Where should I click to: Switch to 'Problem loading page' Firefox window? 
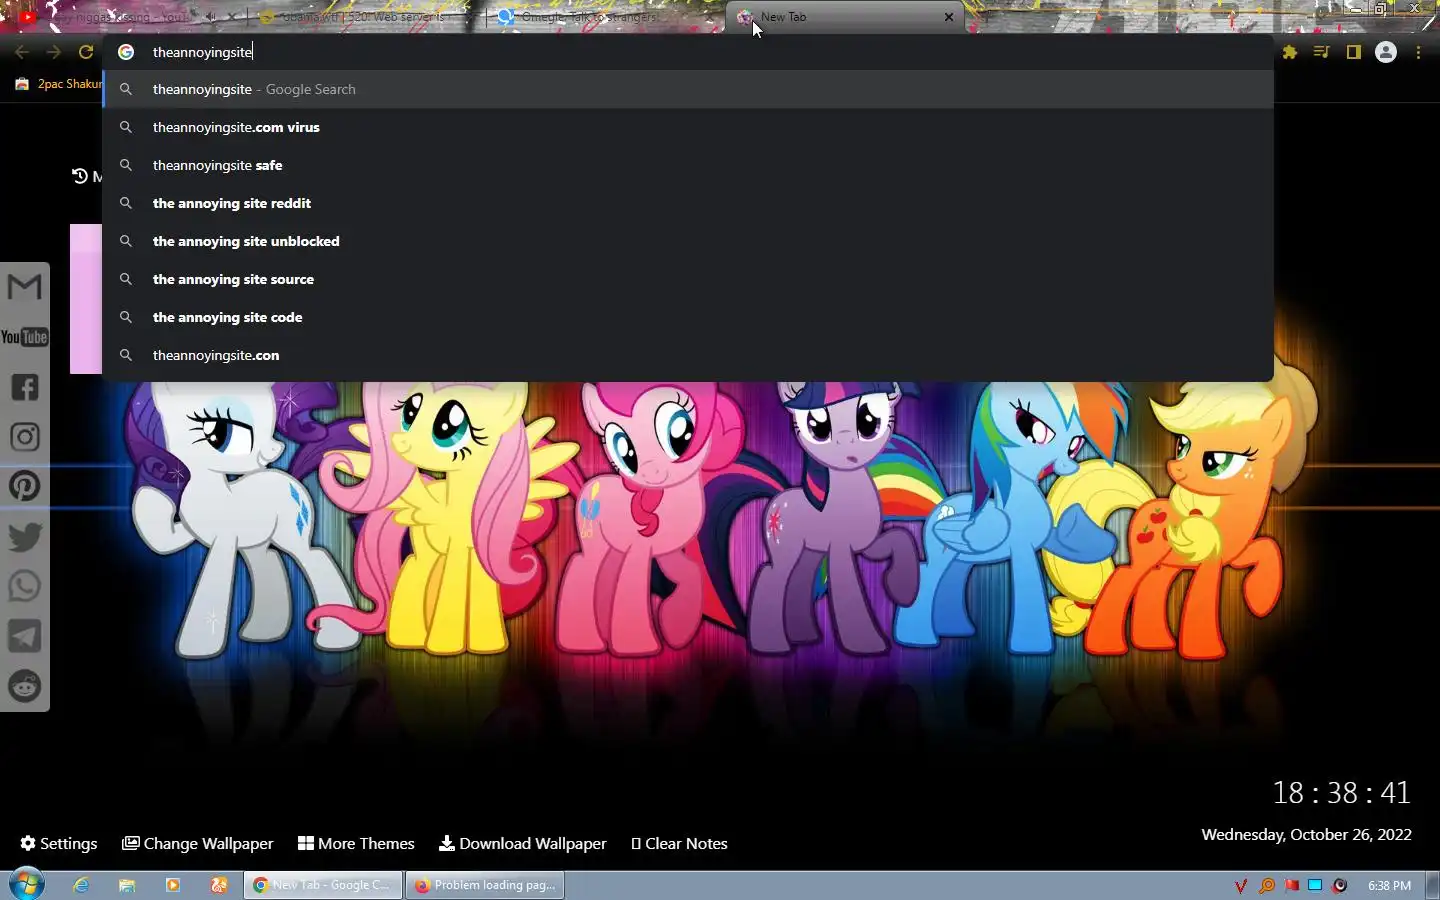click(x=485, y=885)
